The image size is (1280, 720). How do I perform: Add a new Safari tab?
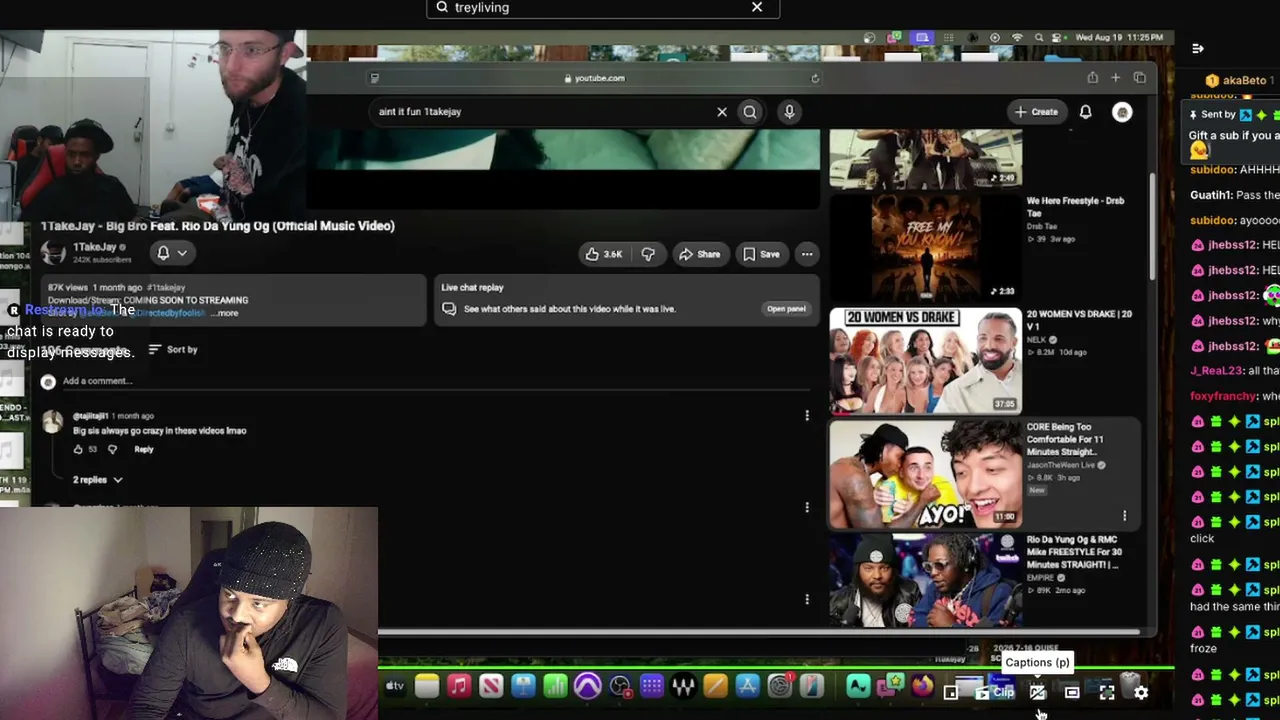tap(1116, 78)
